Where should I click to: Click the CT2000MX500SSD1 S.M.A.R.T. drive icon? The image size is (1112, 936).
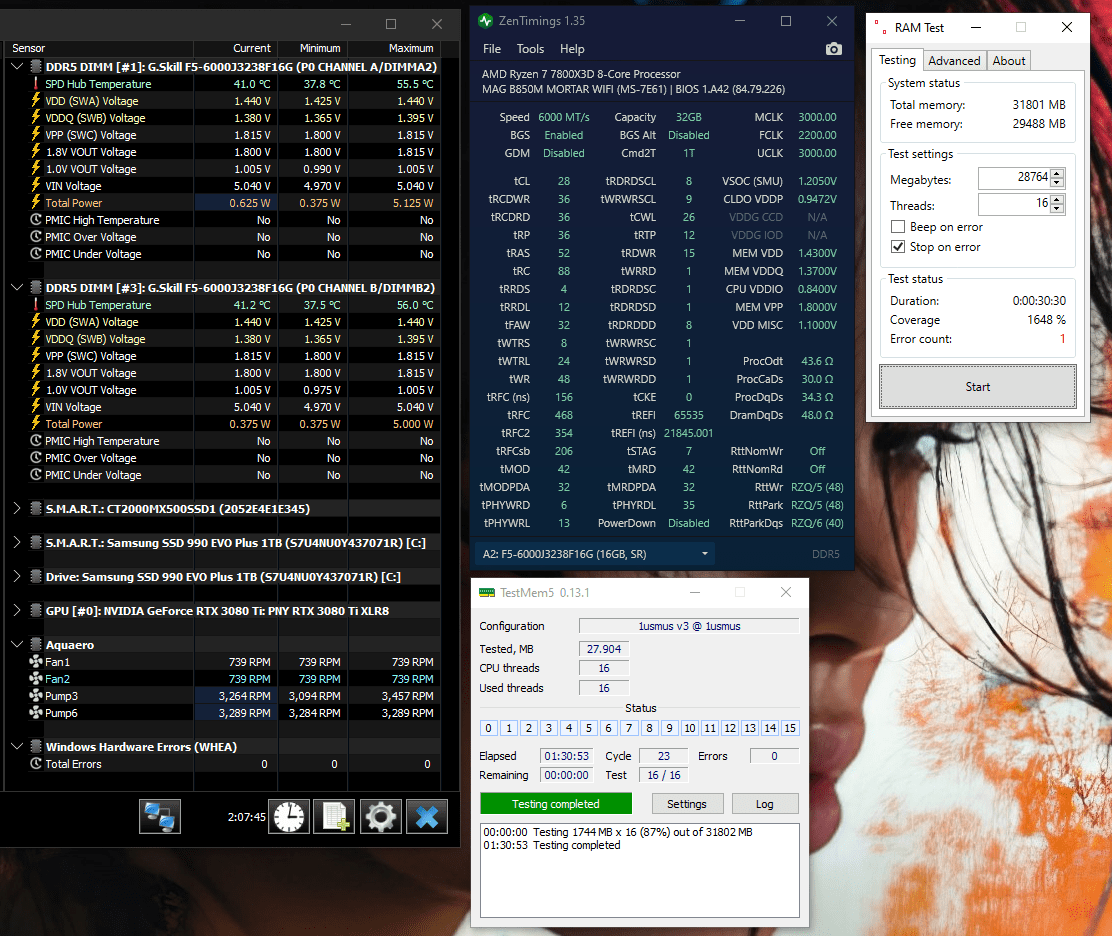35,508
